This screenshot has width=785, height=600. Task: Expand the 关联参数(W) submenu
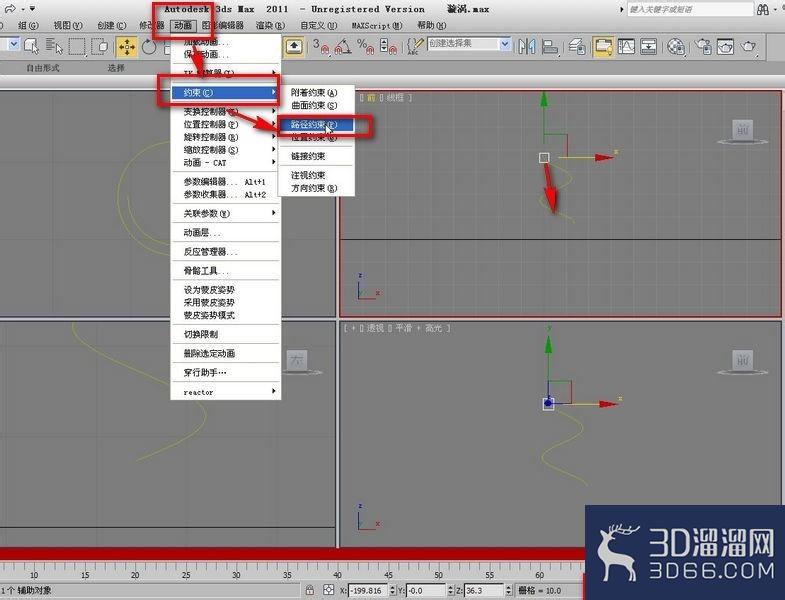pos(225,213)
